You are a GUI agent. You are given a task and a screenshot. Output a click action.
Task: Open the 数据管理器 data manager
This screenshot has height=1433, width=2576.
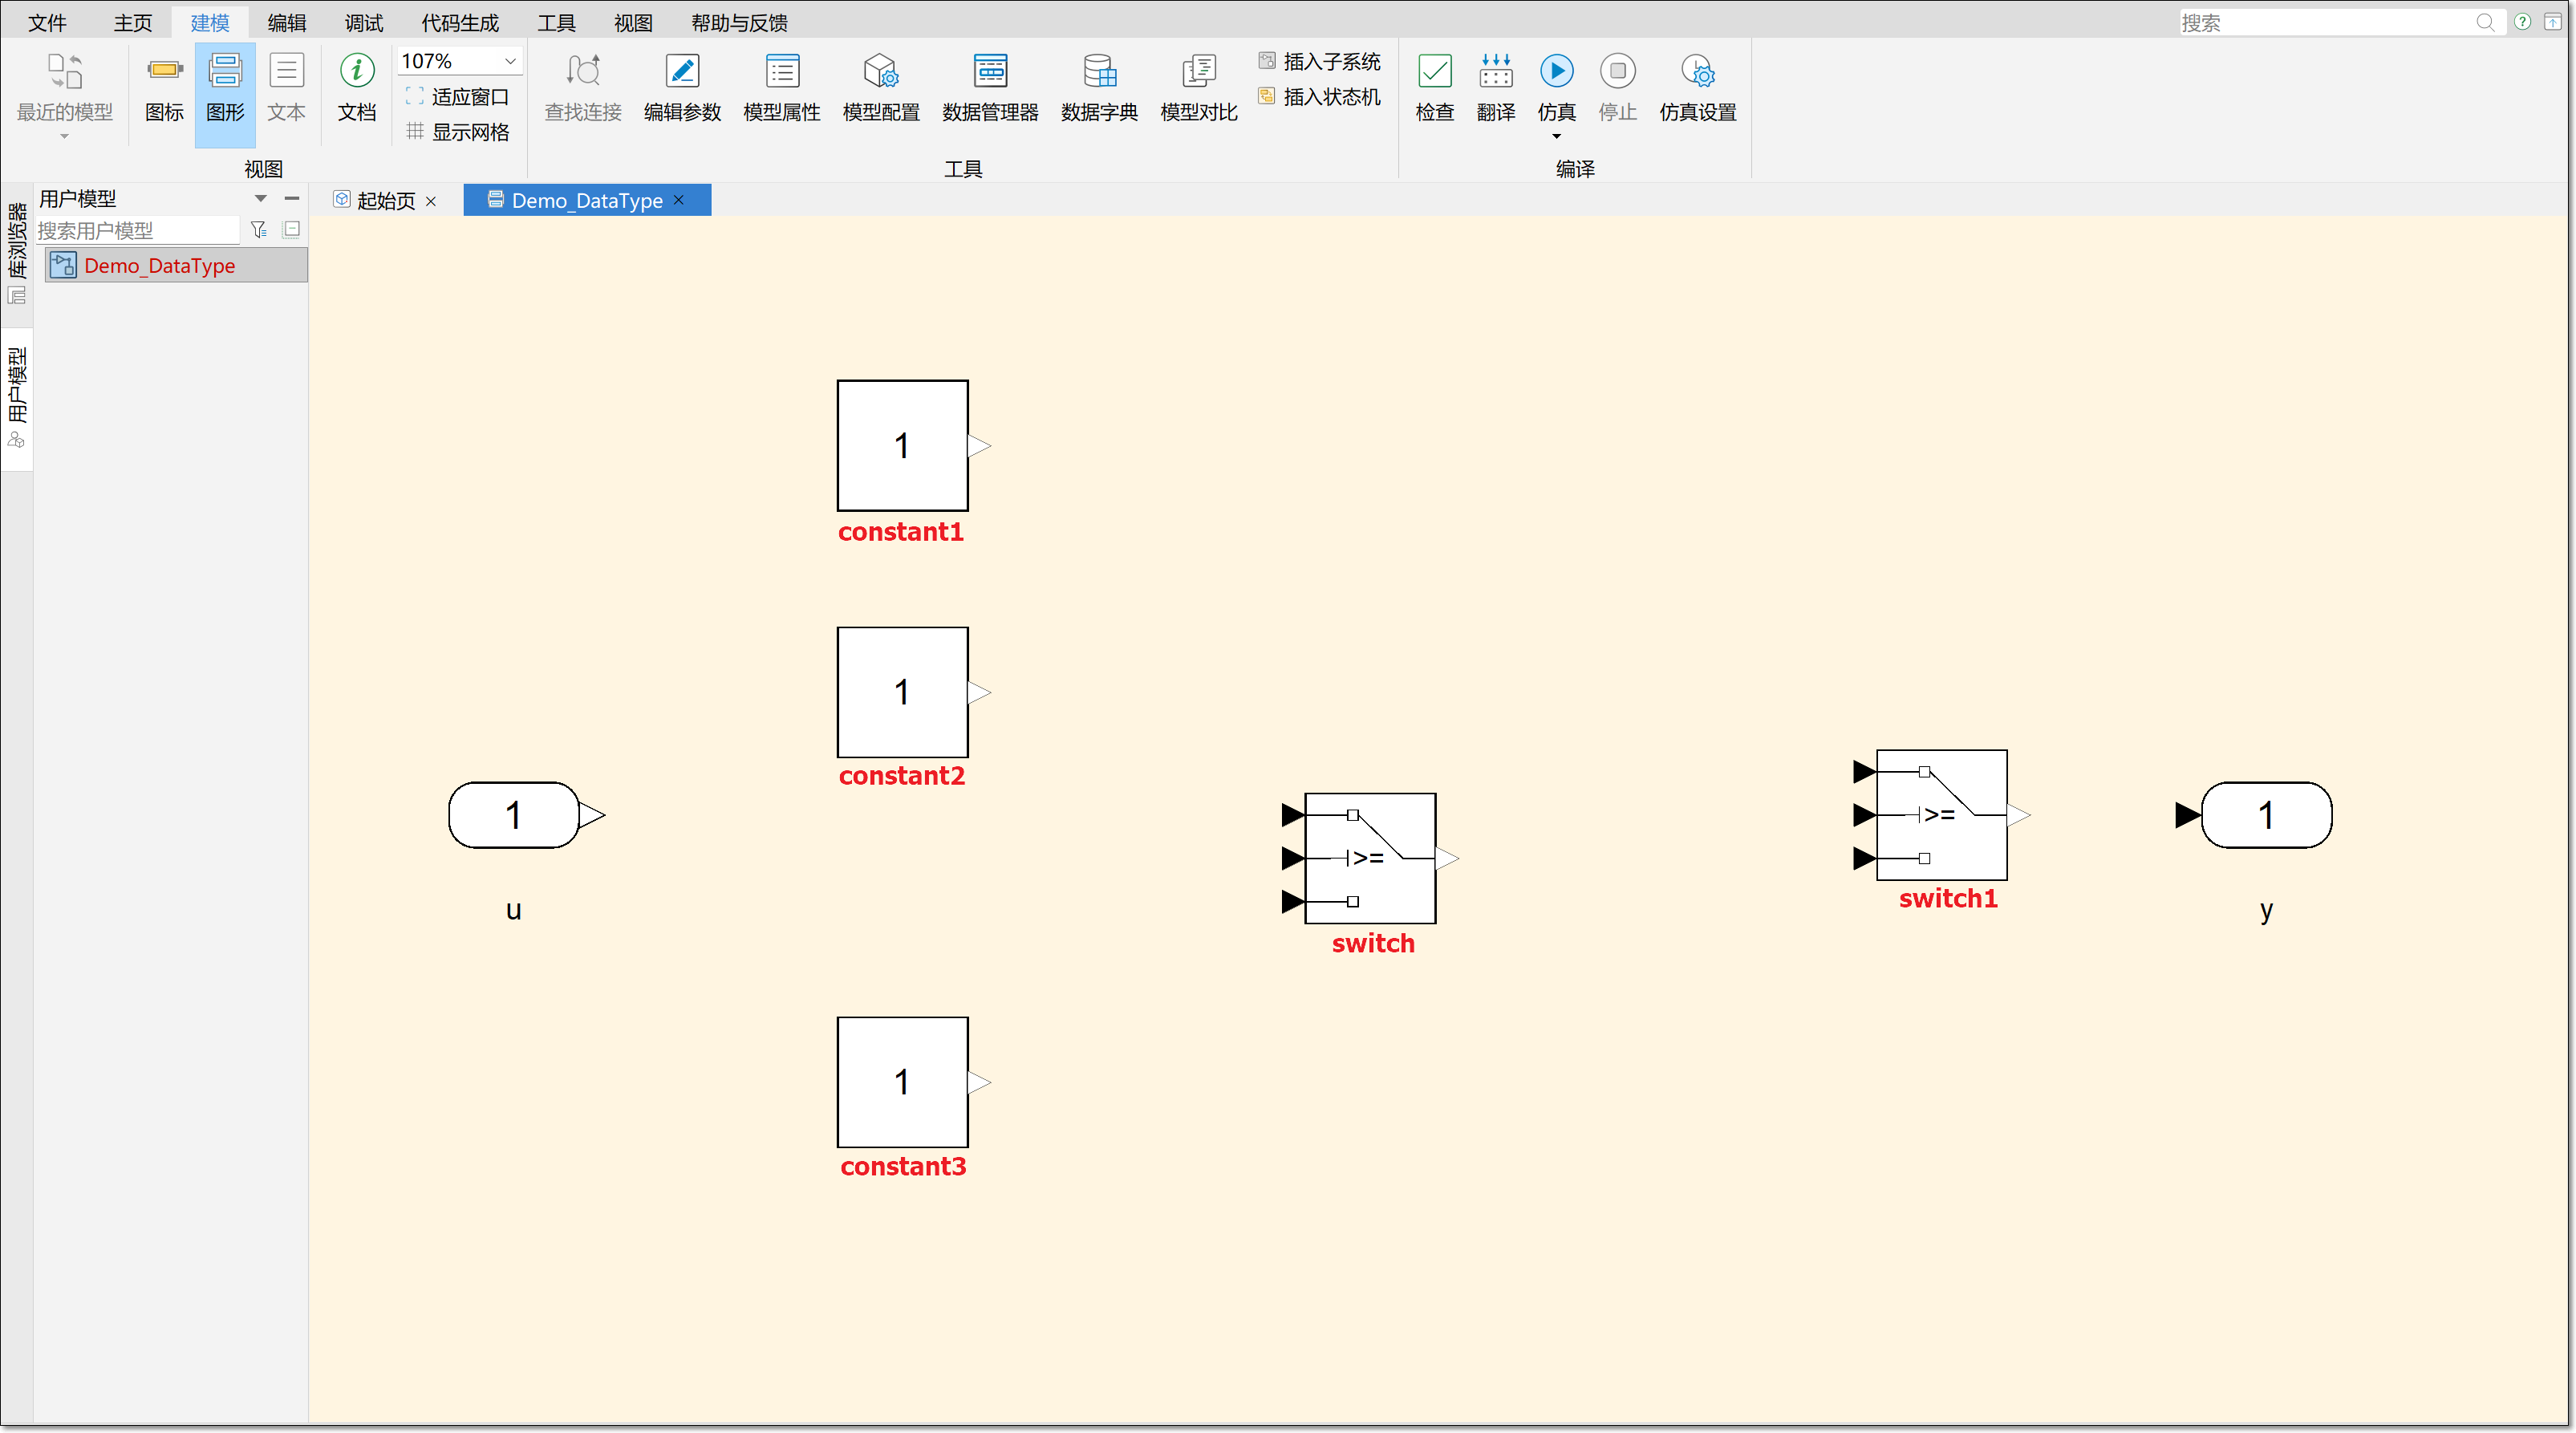(x=990, y=88)
